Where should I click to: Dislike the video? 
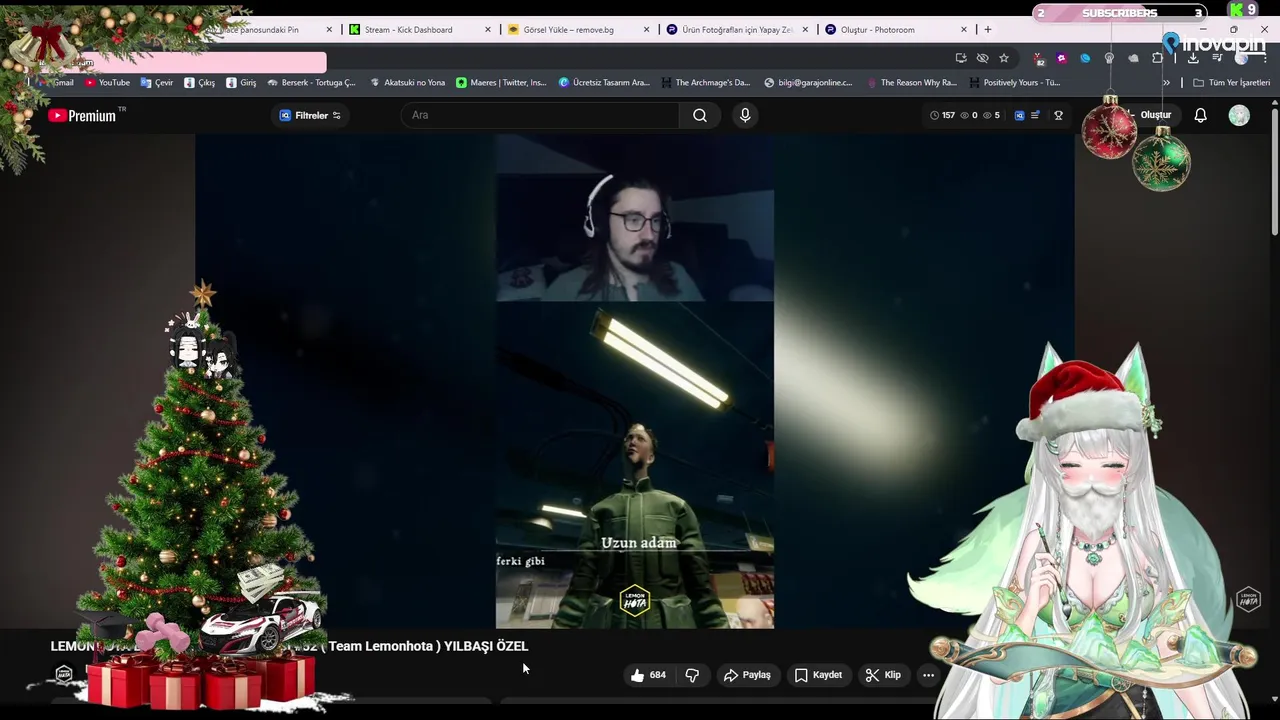[x=692, y=675]
